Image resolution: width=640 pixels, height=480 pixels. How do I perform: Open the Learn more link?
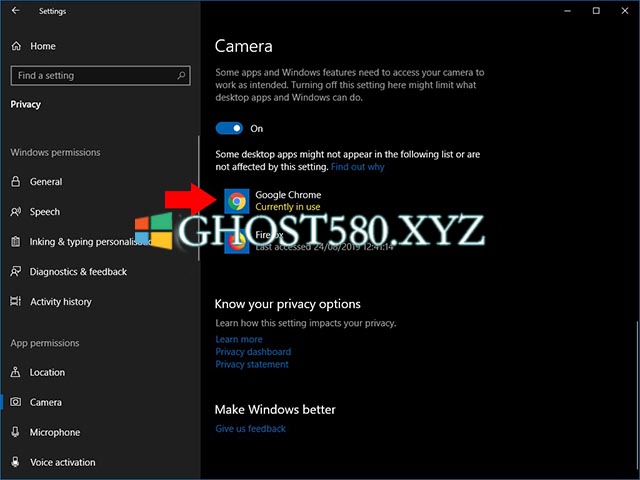tap(239, 339)
